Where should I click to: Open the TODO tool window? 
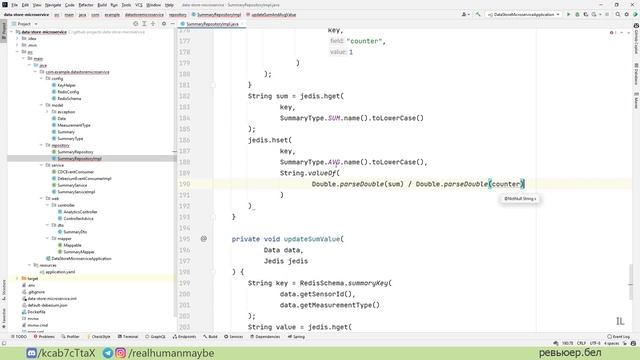19,337
